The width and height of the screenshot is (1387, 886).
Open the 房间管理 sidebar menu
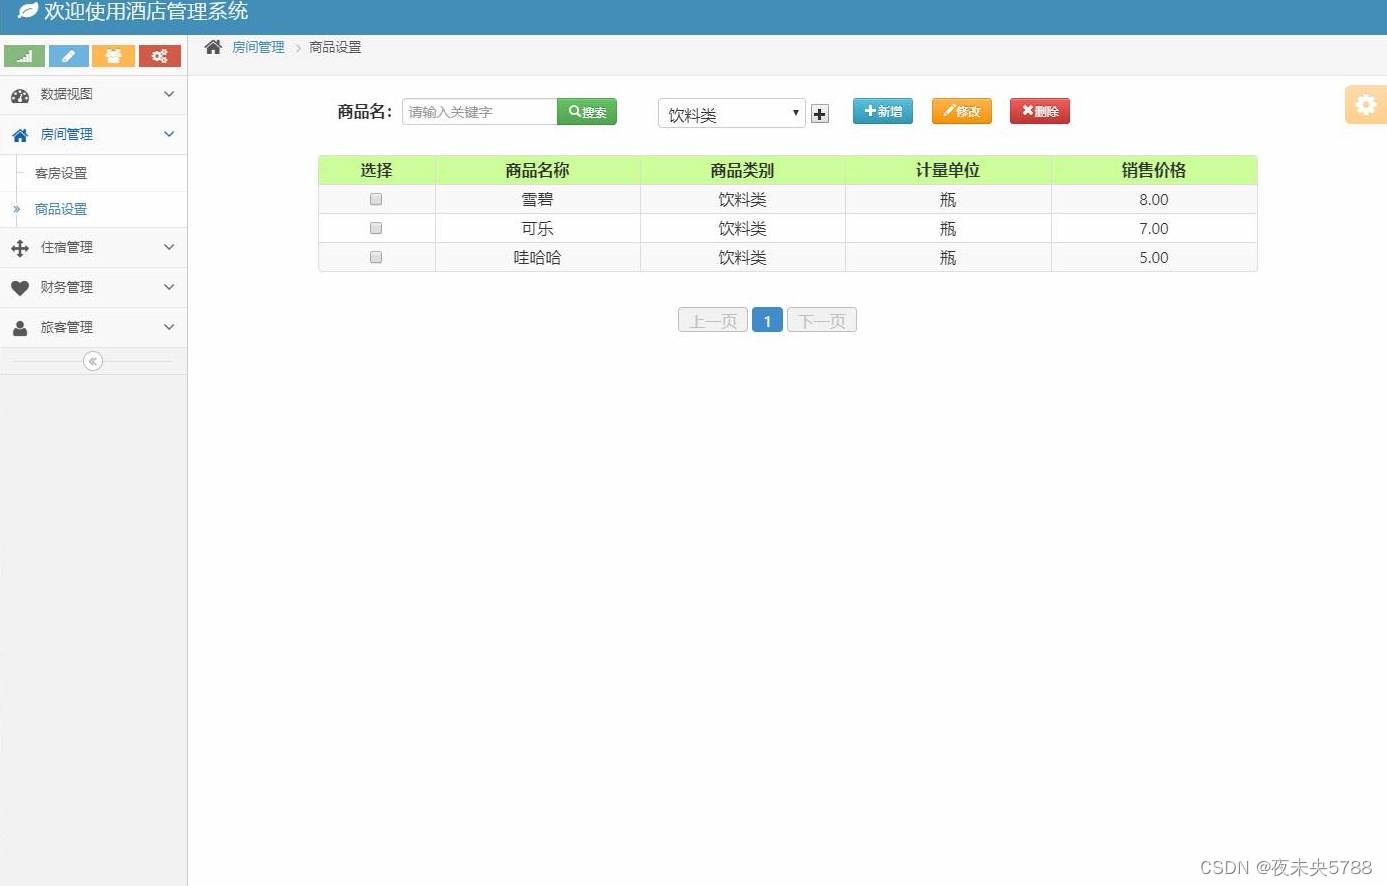pos(93,134)
